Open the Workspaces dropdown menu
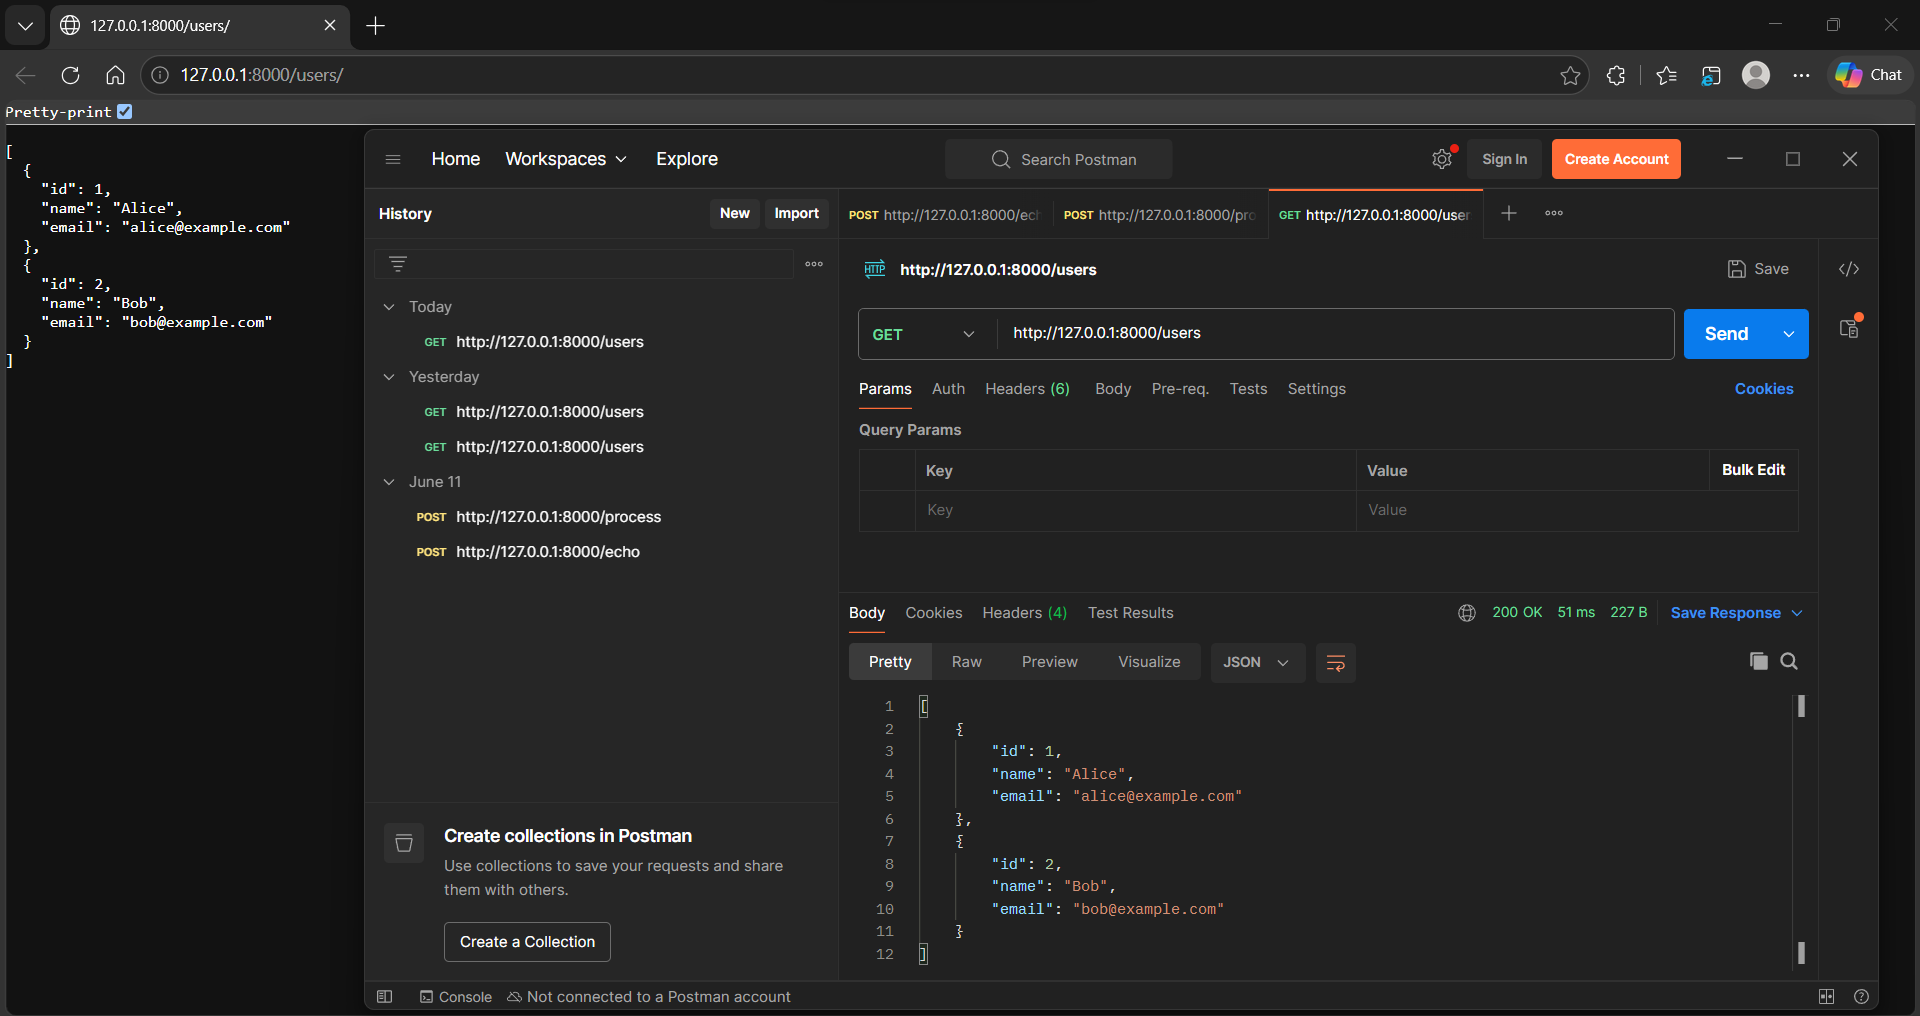 [x=566, y=159]
